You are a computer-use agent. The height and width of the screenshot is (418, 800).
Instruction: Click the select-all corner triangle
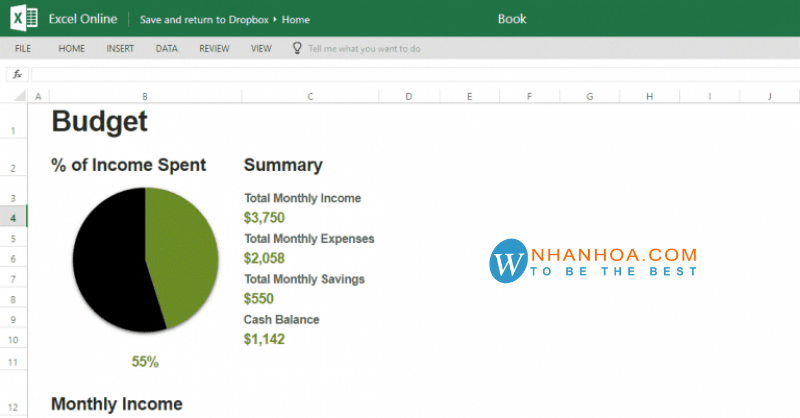18,96
